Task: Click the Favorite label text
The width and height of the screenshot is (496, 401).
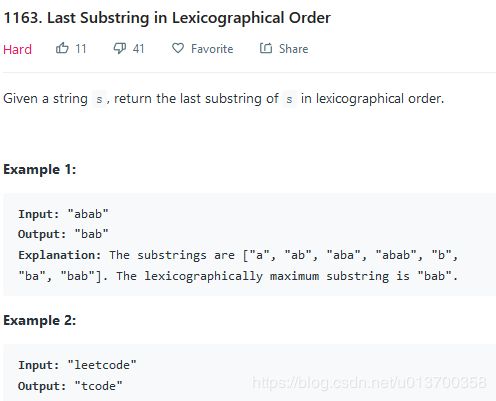Action: click(x=212, y=49)
